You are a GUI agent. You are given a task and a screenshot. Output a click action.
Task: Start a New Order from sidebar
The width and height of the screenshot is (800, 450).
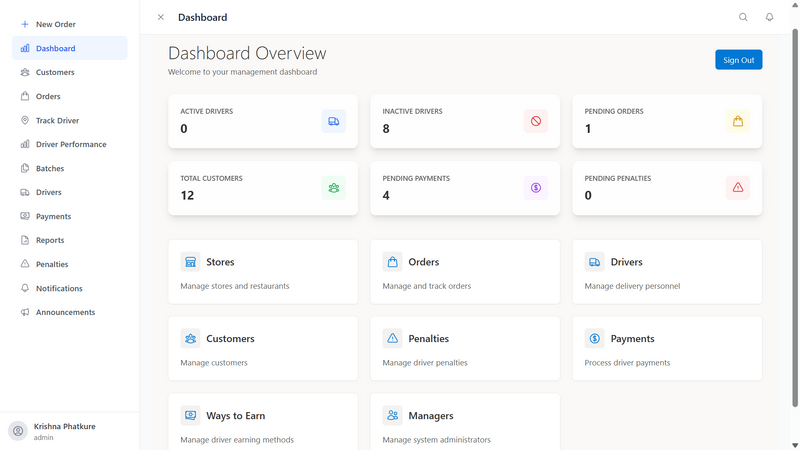(x=55, y=24)
